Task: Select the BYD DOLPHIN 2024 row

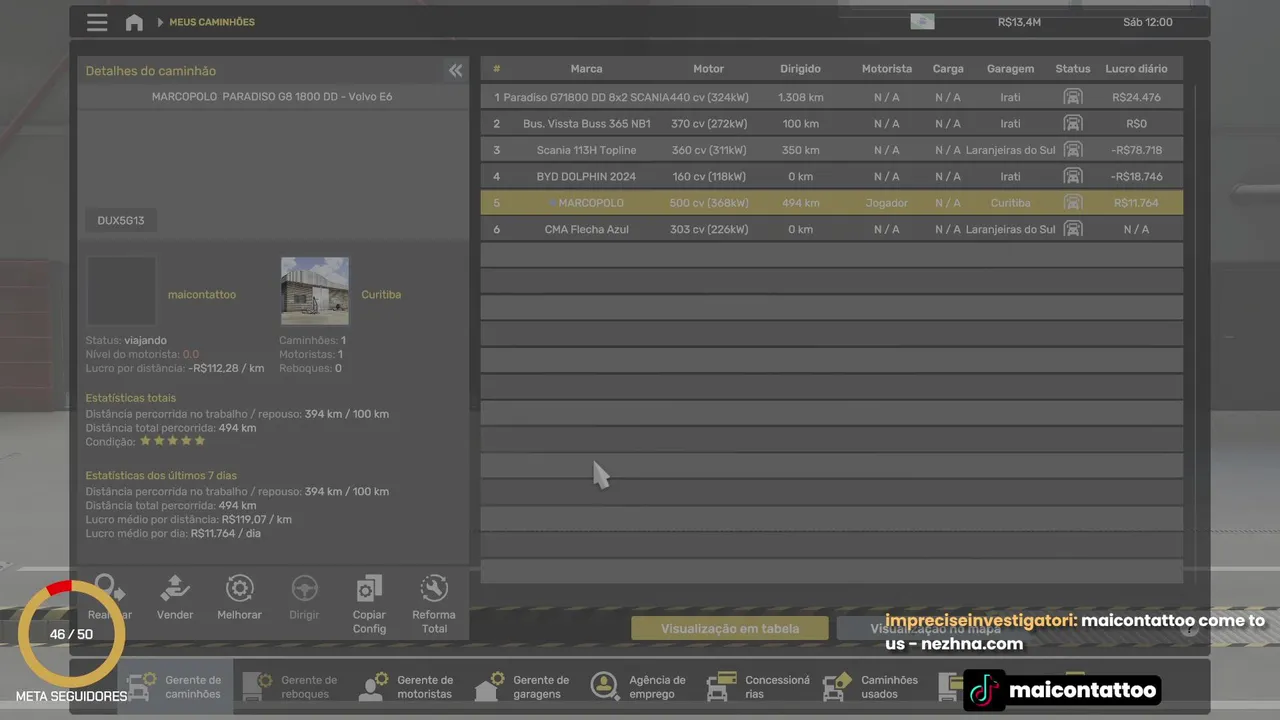Action: [x=831, y=176]
